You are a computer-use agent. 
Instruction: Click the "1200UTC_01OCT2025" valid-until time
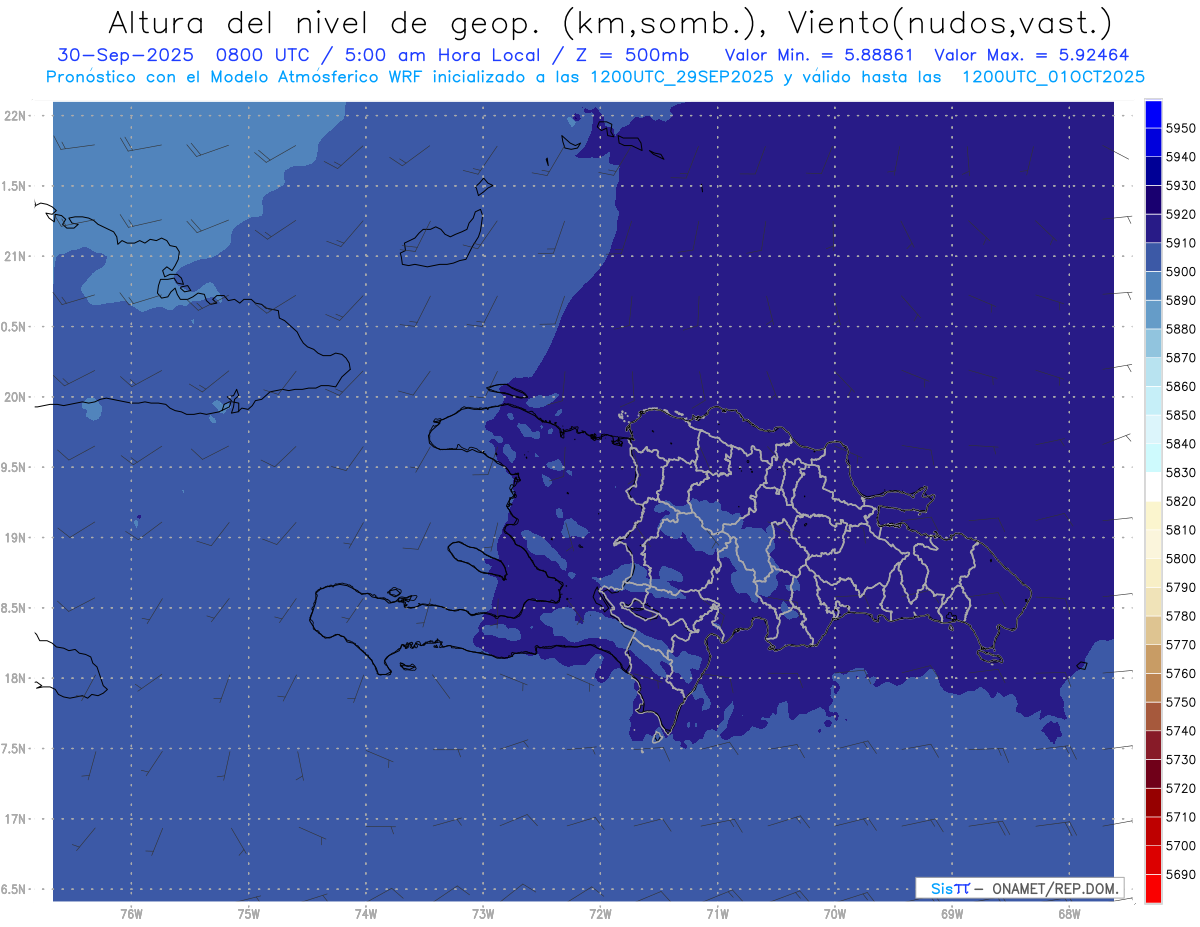point(1054,76)
